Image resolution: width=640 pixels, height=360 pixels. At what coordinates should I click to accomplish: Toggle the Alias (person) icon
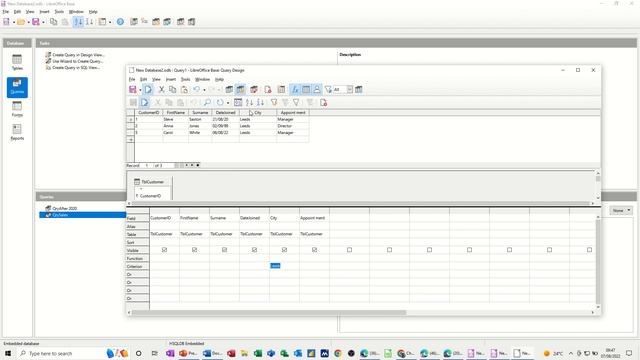[x=317, y=89]
